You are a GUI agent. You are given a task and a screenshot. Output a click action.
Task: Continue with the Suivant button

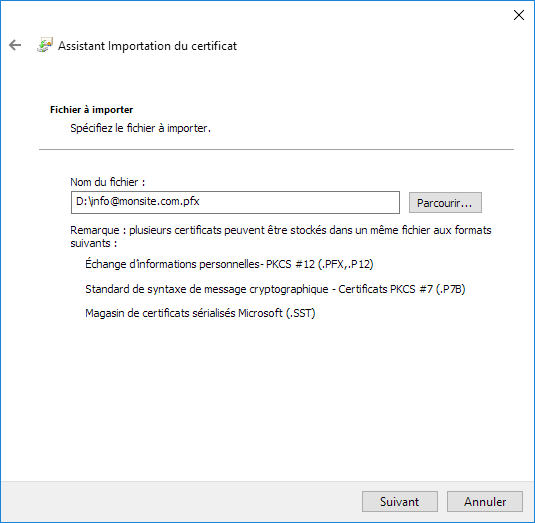400,502
